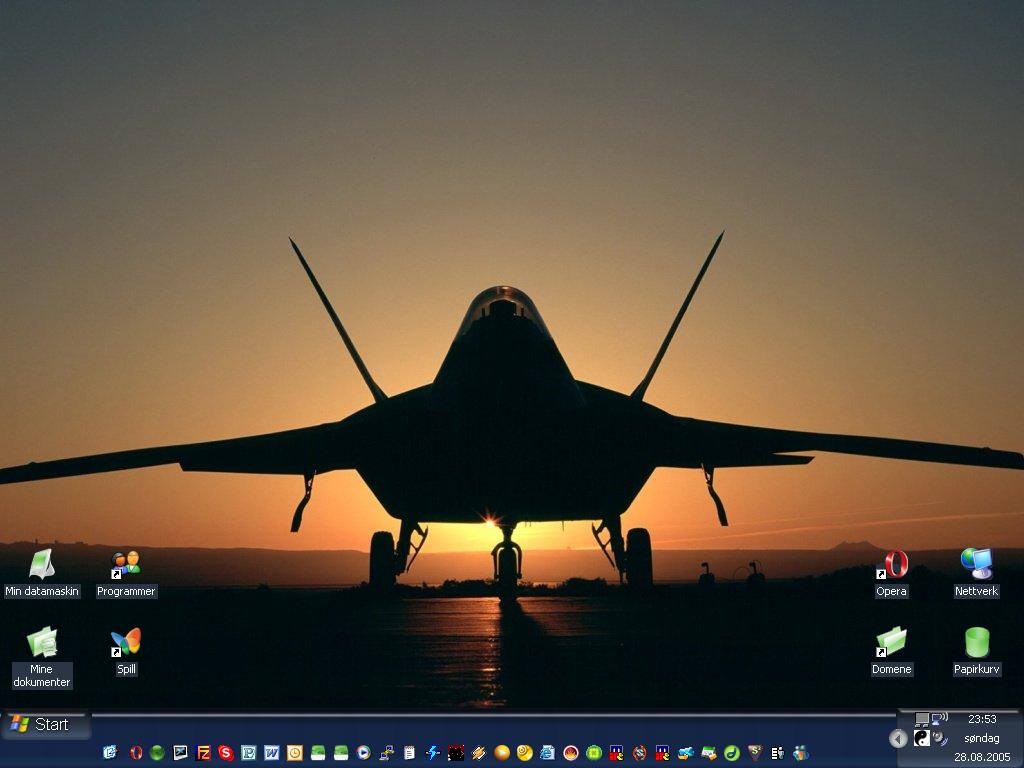
Task: Launch Windows Media Player from quick launch
Action: tap(364, 752)
